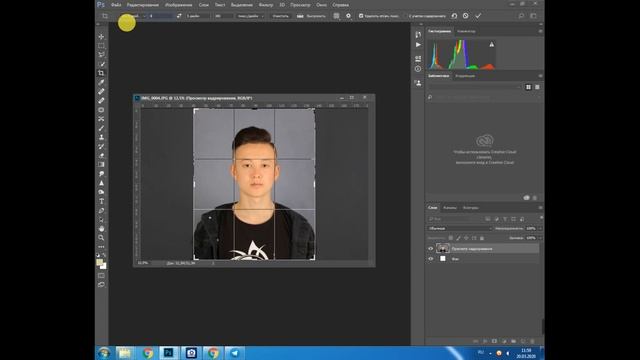Image resolution: width=640 pixels, height=360 pixels.
Task: Switch to the Каналы tab
Action: point(450,208)
